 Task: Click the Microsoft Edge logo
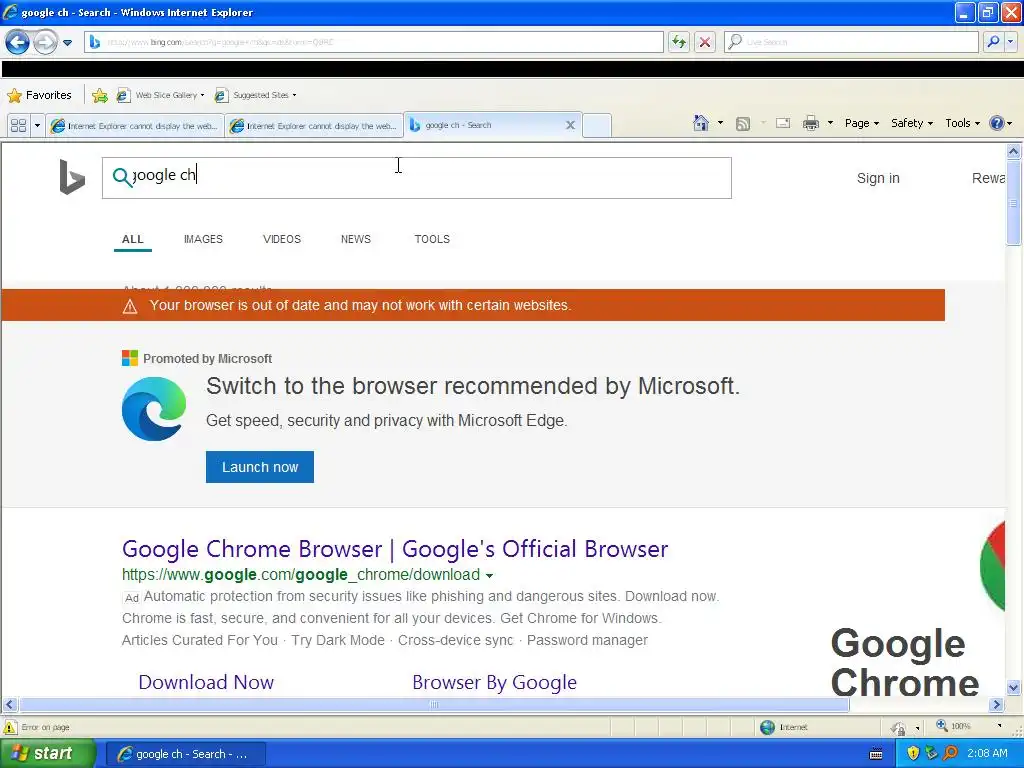pyautogui.click(x=154, y=409)
